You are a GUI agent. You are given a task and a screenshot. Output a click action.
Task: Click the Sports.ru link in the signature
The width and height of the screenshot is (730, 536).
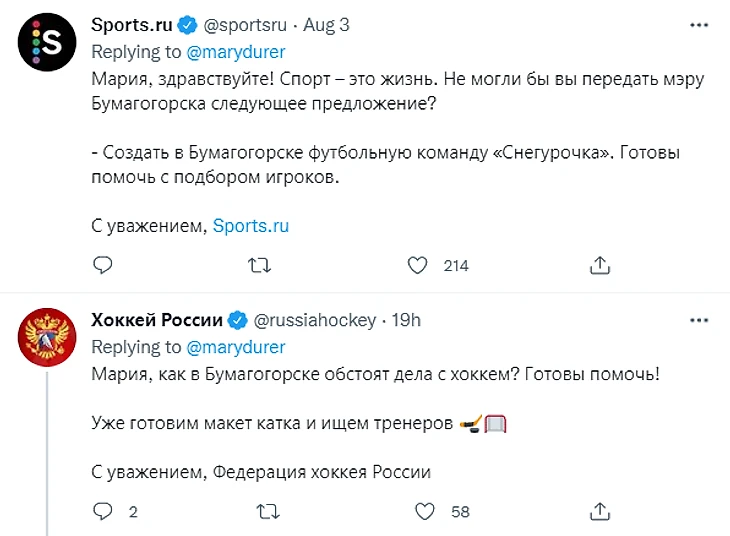(251, 226)
